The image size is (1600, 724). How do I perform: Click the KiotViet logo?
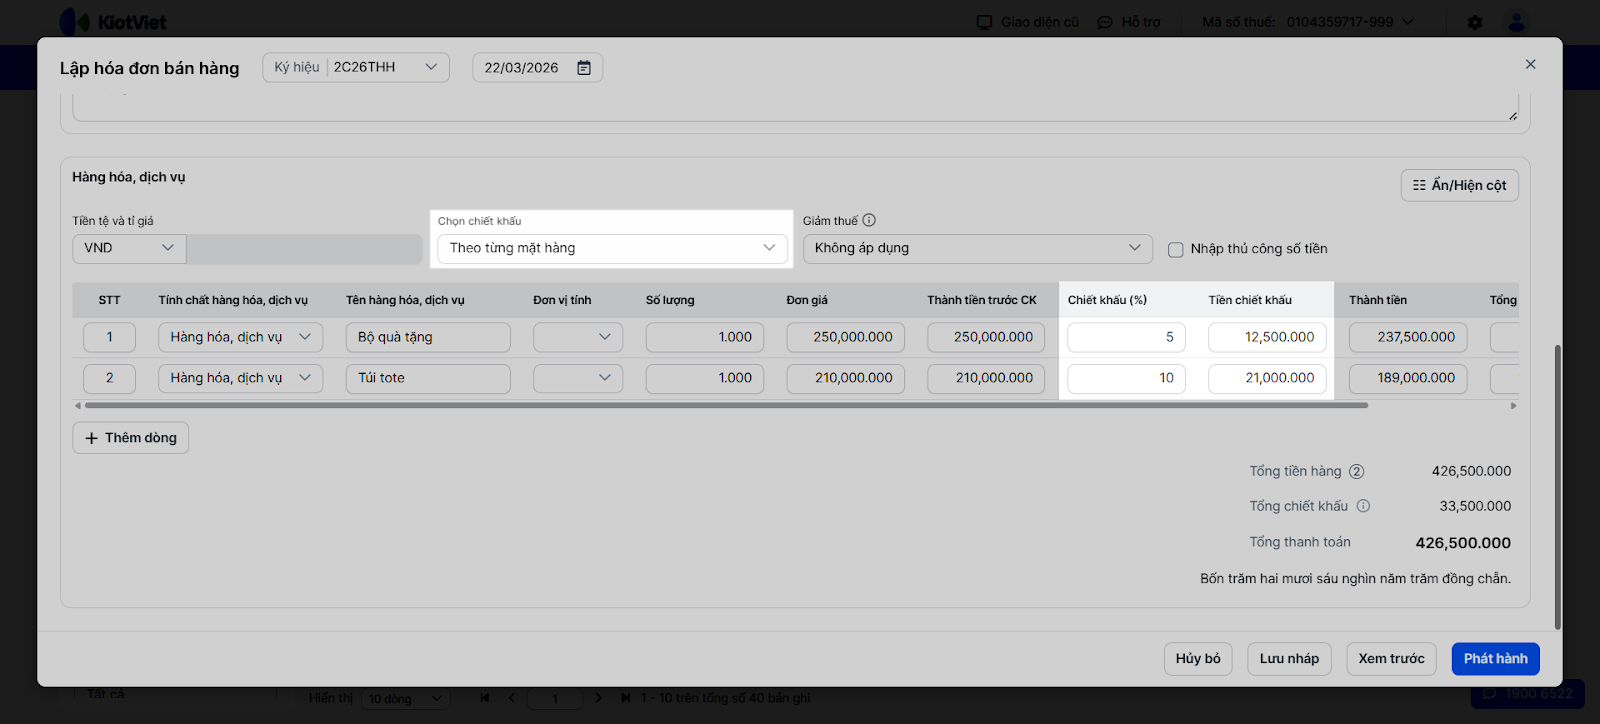pos(113,22)
